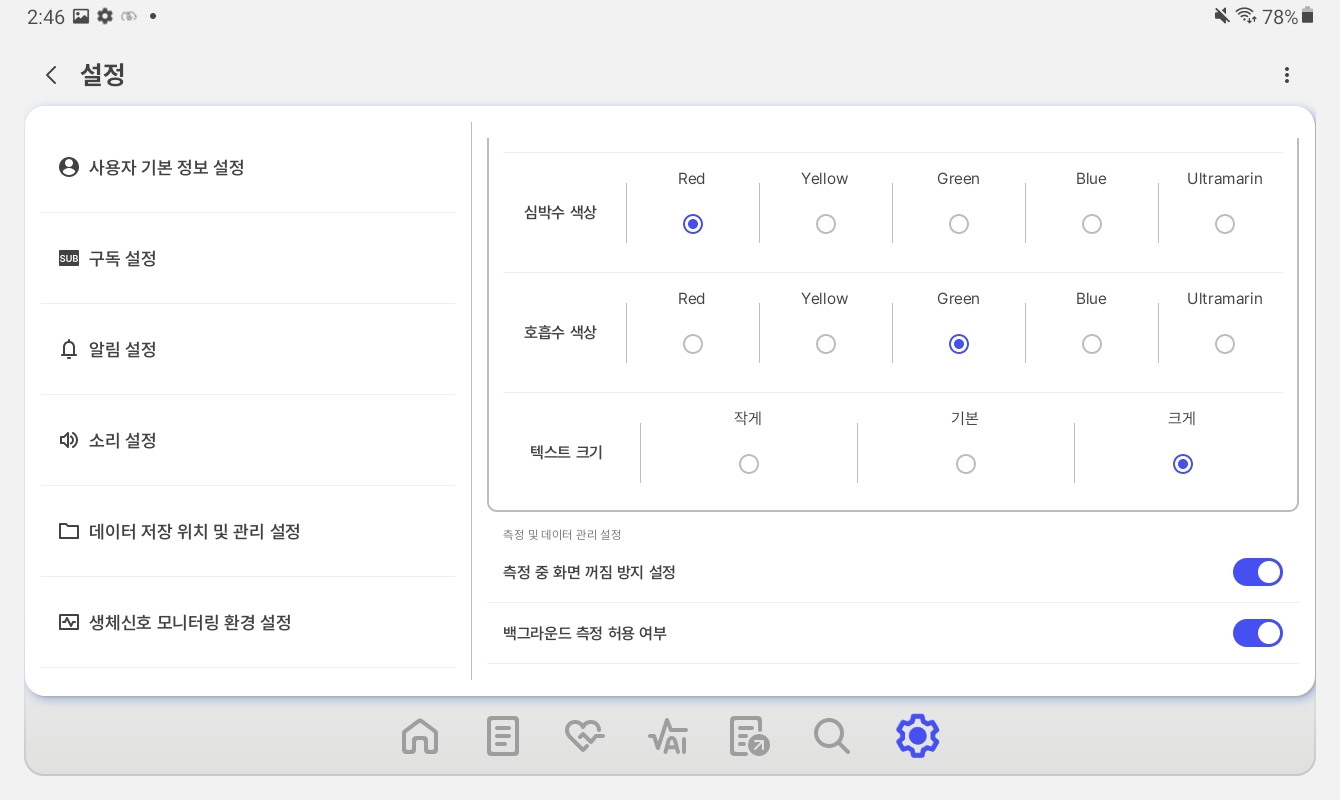Click the 텍스트 크기 row label
The image size is (1340, 800).
(566, 452)
